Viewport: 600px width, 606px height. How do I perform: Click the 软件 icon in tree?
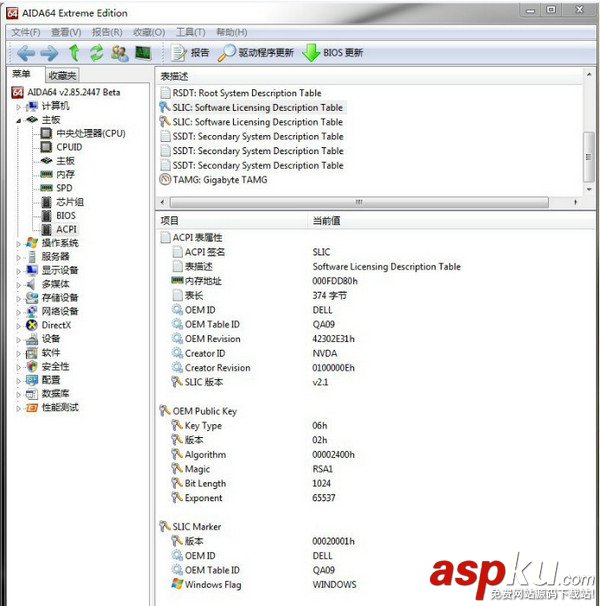click(x=32, y=353)
